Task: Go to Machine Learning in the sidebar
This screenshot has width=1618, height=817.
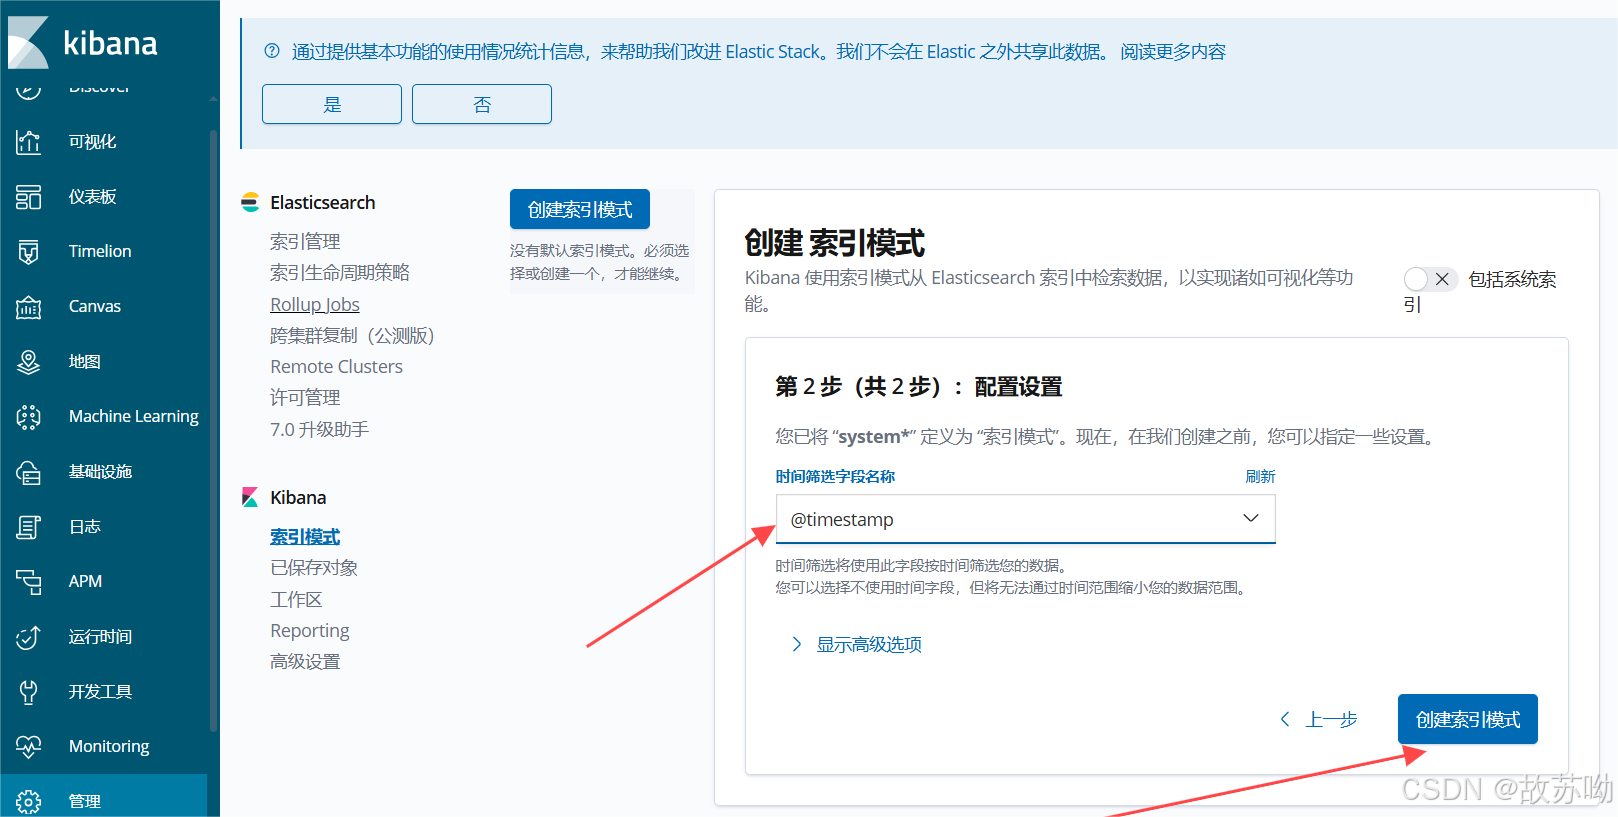Action: tap(134, 417)
